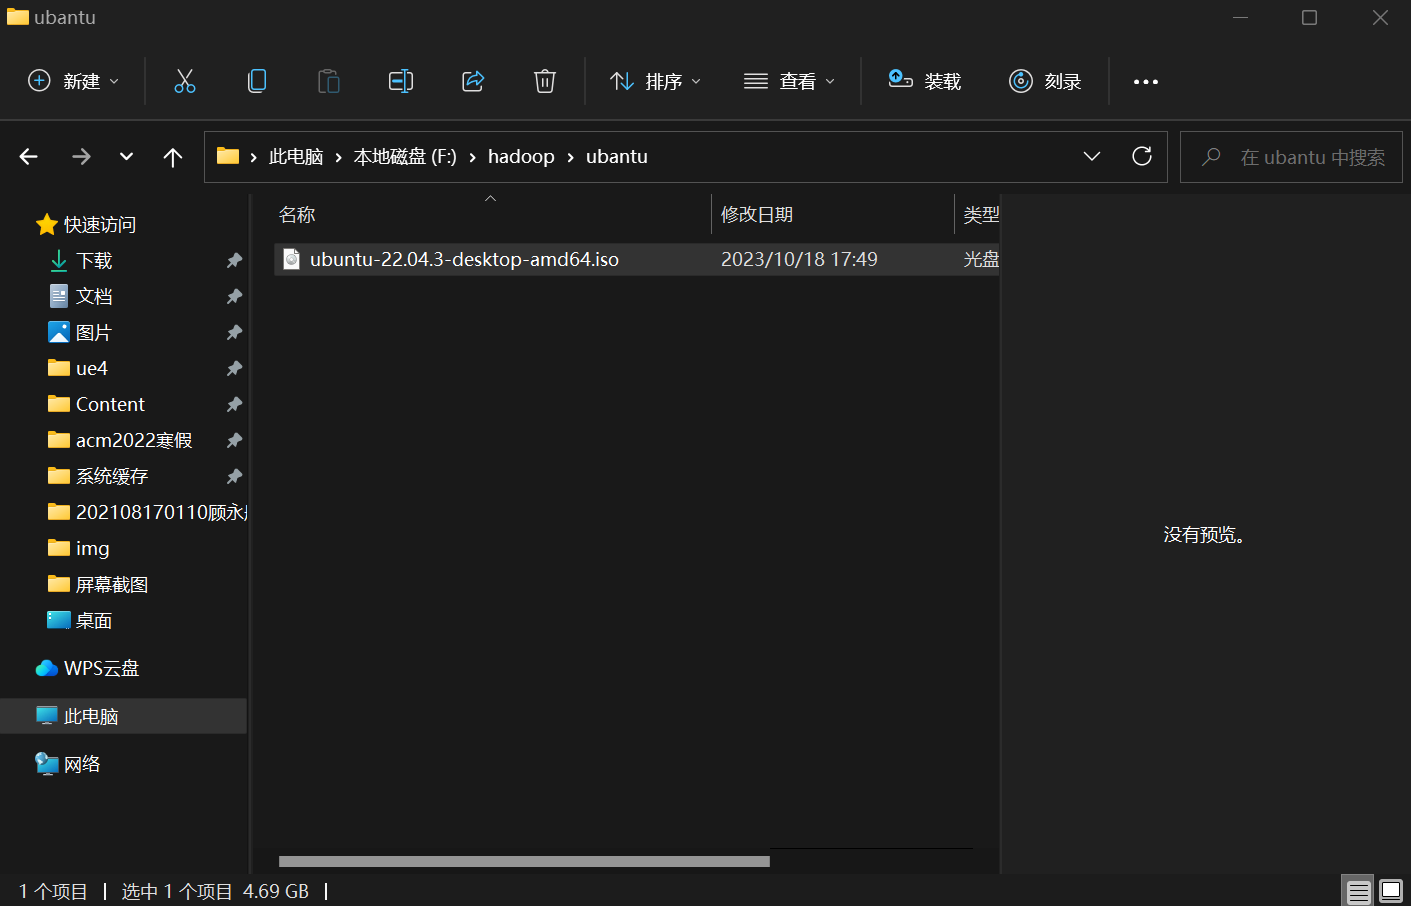Click the Copy icon in toolbar
The width and height of the screenshot is (1411, 906).
(x=257, y=81)
